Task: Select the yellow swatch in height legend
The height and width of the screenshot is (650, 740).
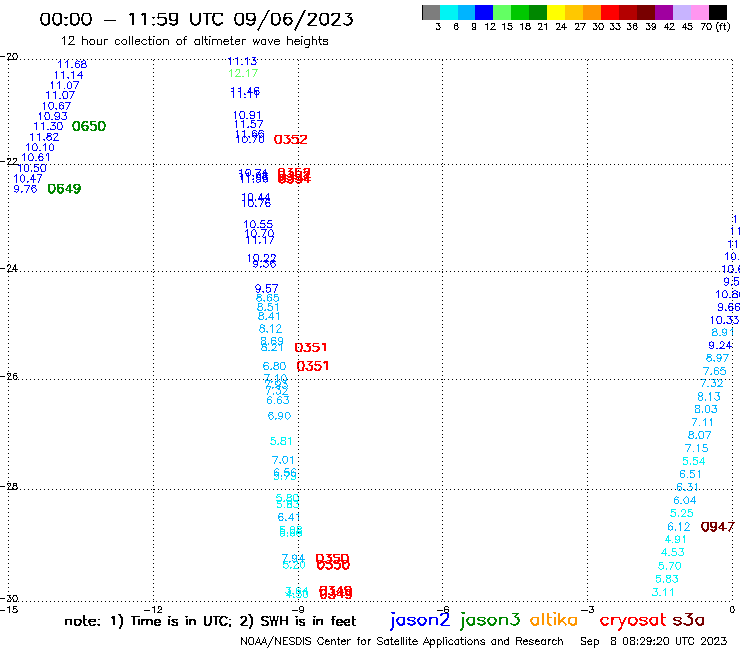Action: coord(556,12)
